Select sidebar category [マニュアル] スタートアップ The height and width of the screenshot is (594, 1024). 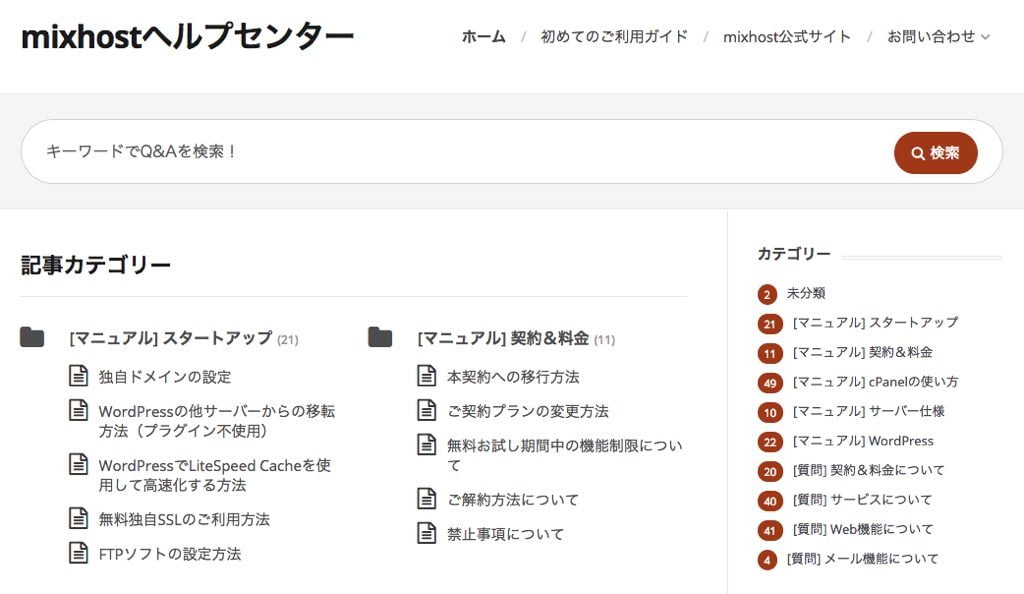point(875,322)
